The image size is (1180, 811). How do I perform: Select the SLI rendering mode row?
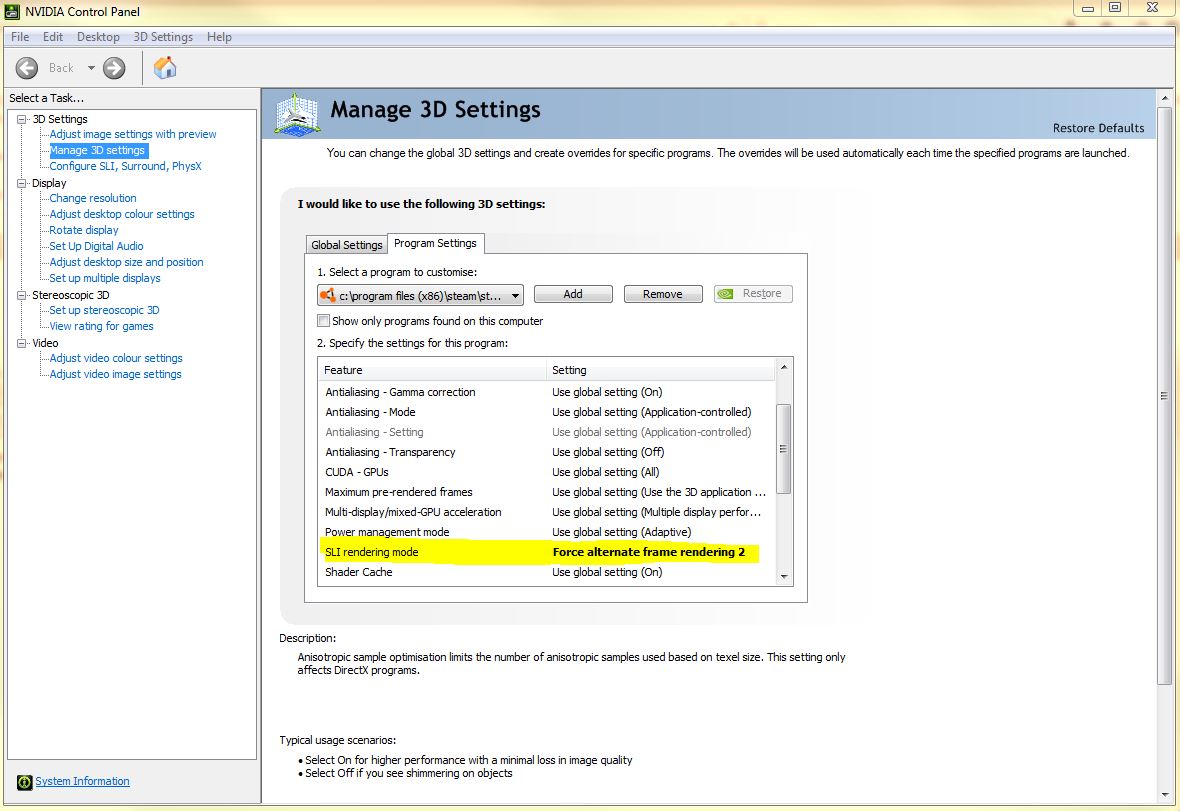point(546,552)
